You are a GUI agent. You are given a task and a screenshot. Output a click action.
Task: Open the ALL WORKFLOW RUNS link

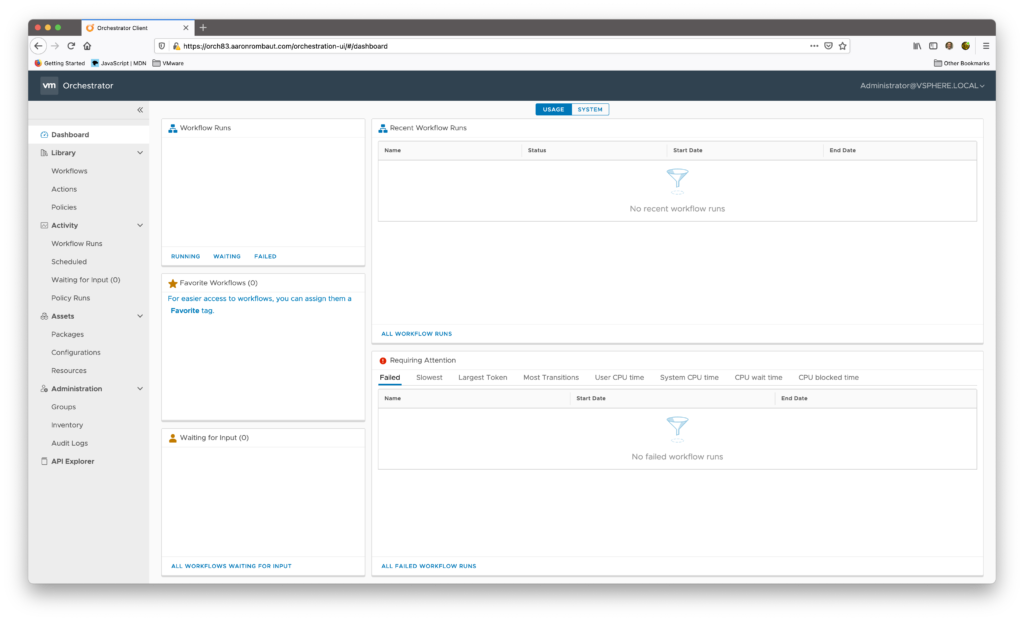[416, 333]
